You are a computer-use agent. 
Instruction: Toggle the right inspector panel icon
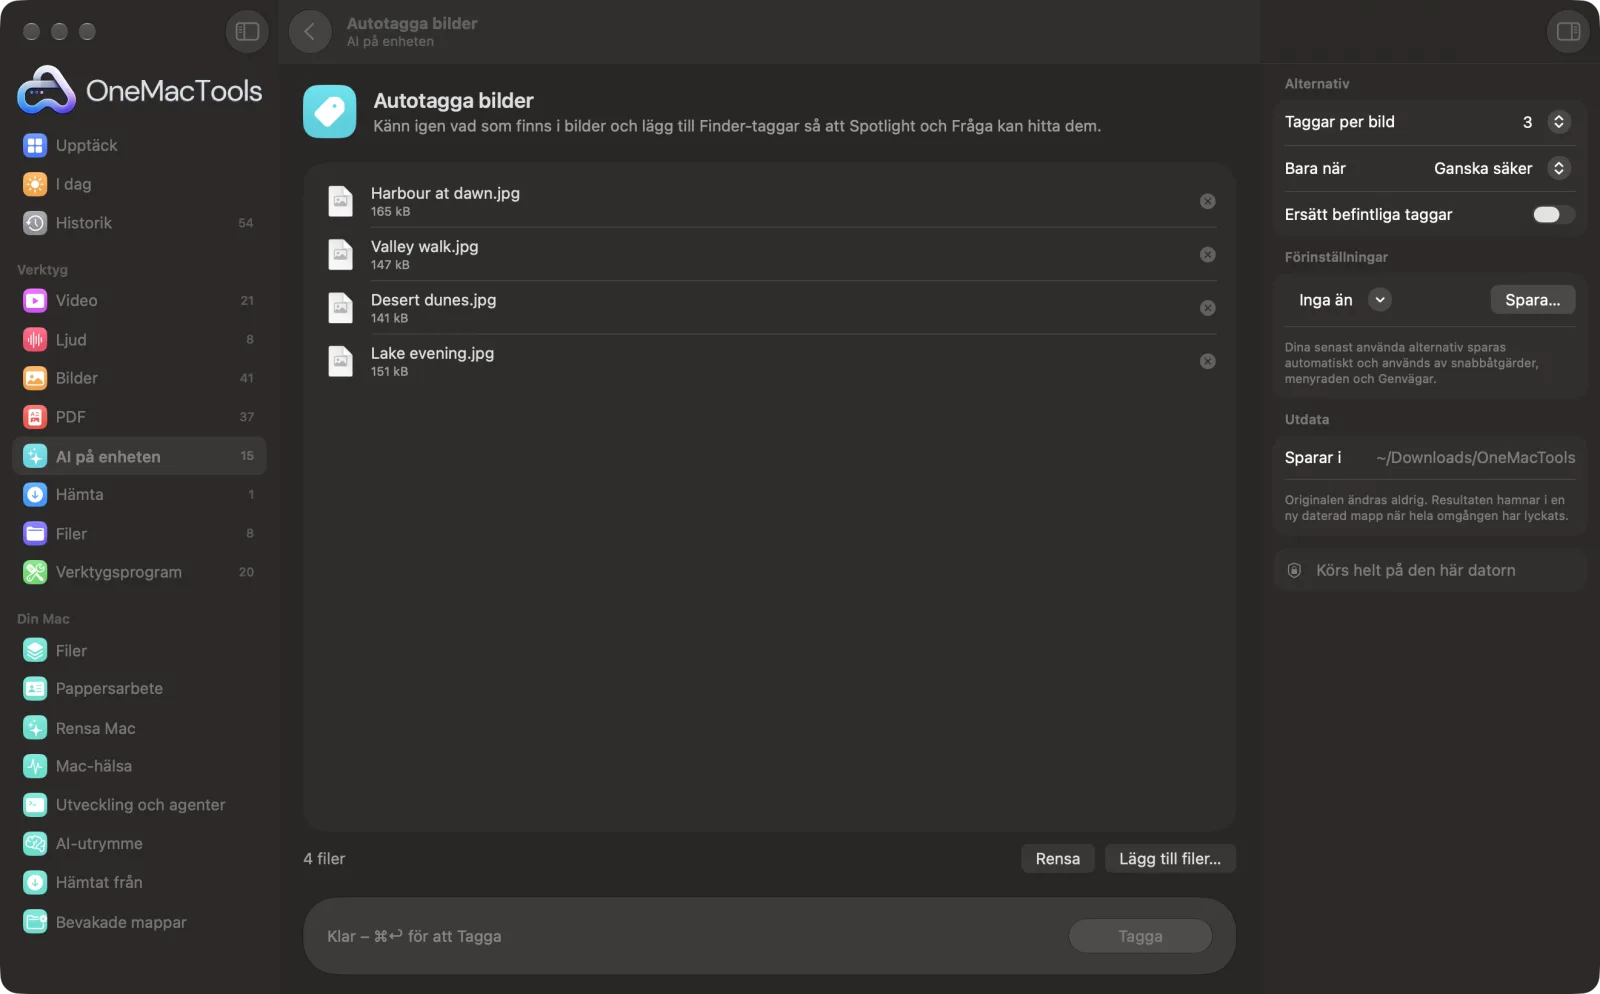click(1568, 32)
